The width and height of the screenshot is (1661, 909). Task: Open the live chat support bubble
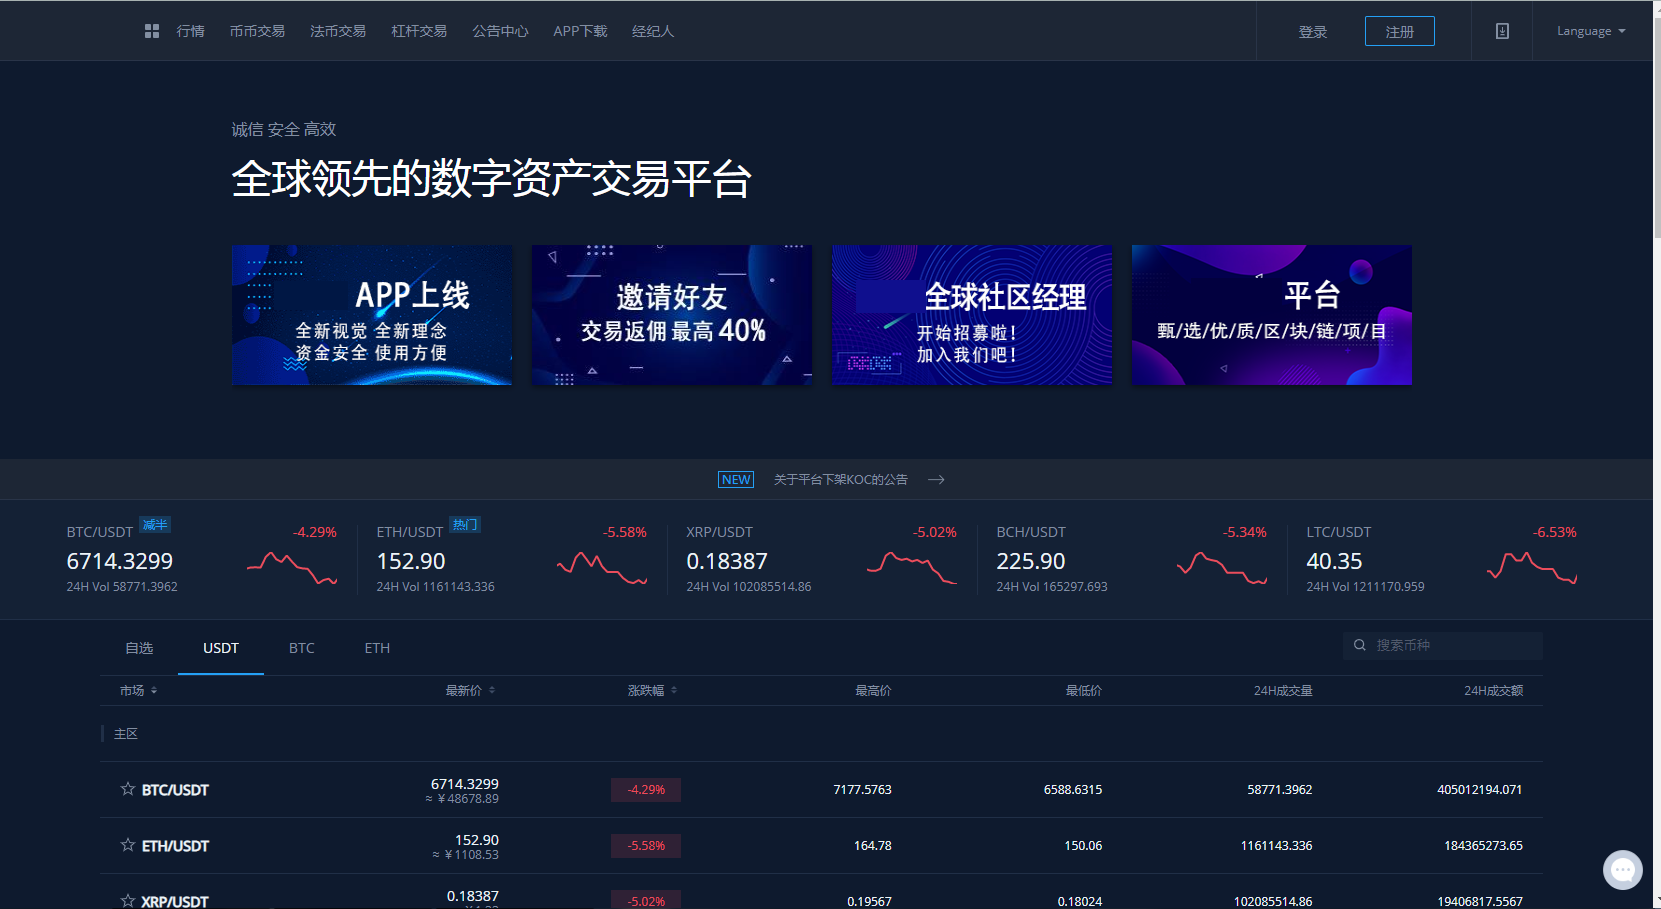1622,869
